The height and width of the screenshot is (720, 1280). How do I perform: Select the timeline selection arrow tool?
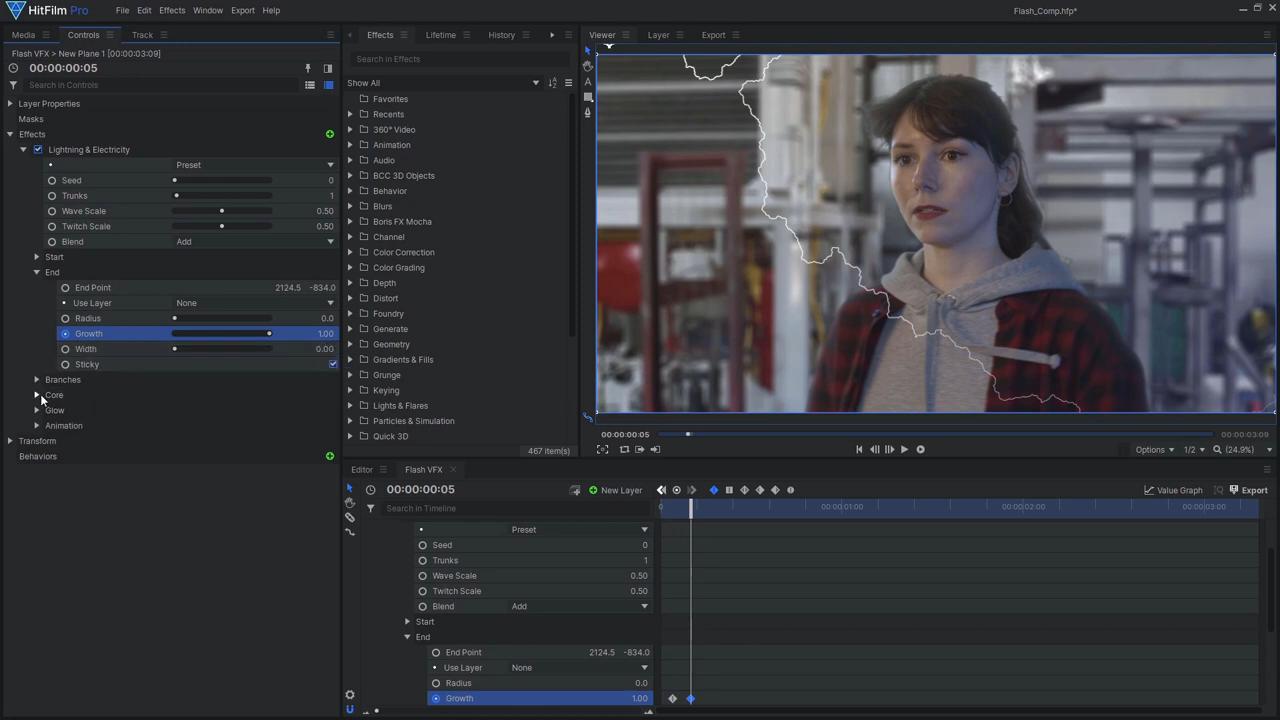pos(349,488)
